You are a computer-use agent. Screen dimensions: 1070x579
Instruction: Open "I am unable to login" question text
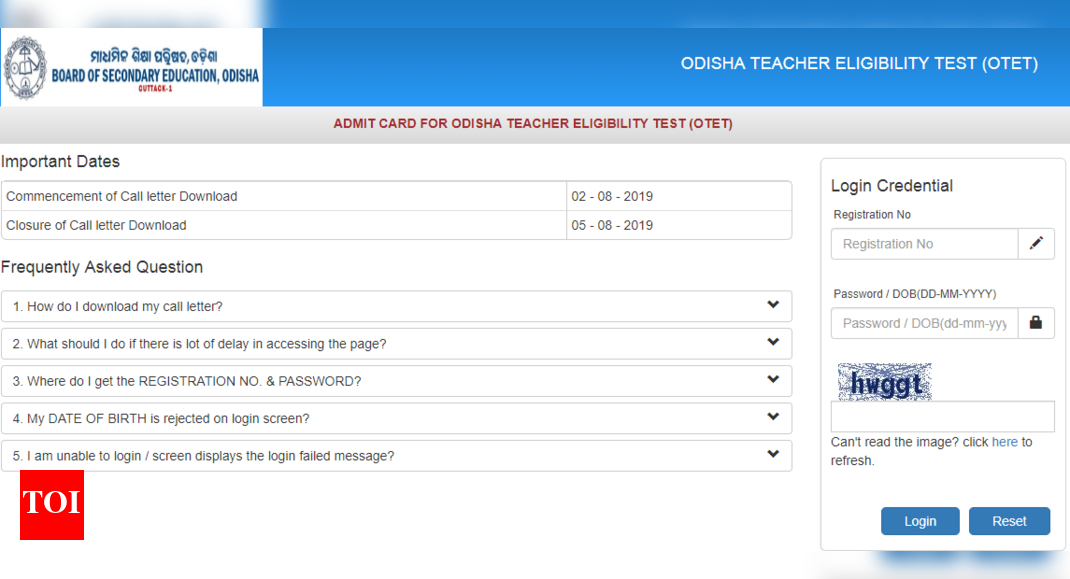click(204, 456)
